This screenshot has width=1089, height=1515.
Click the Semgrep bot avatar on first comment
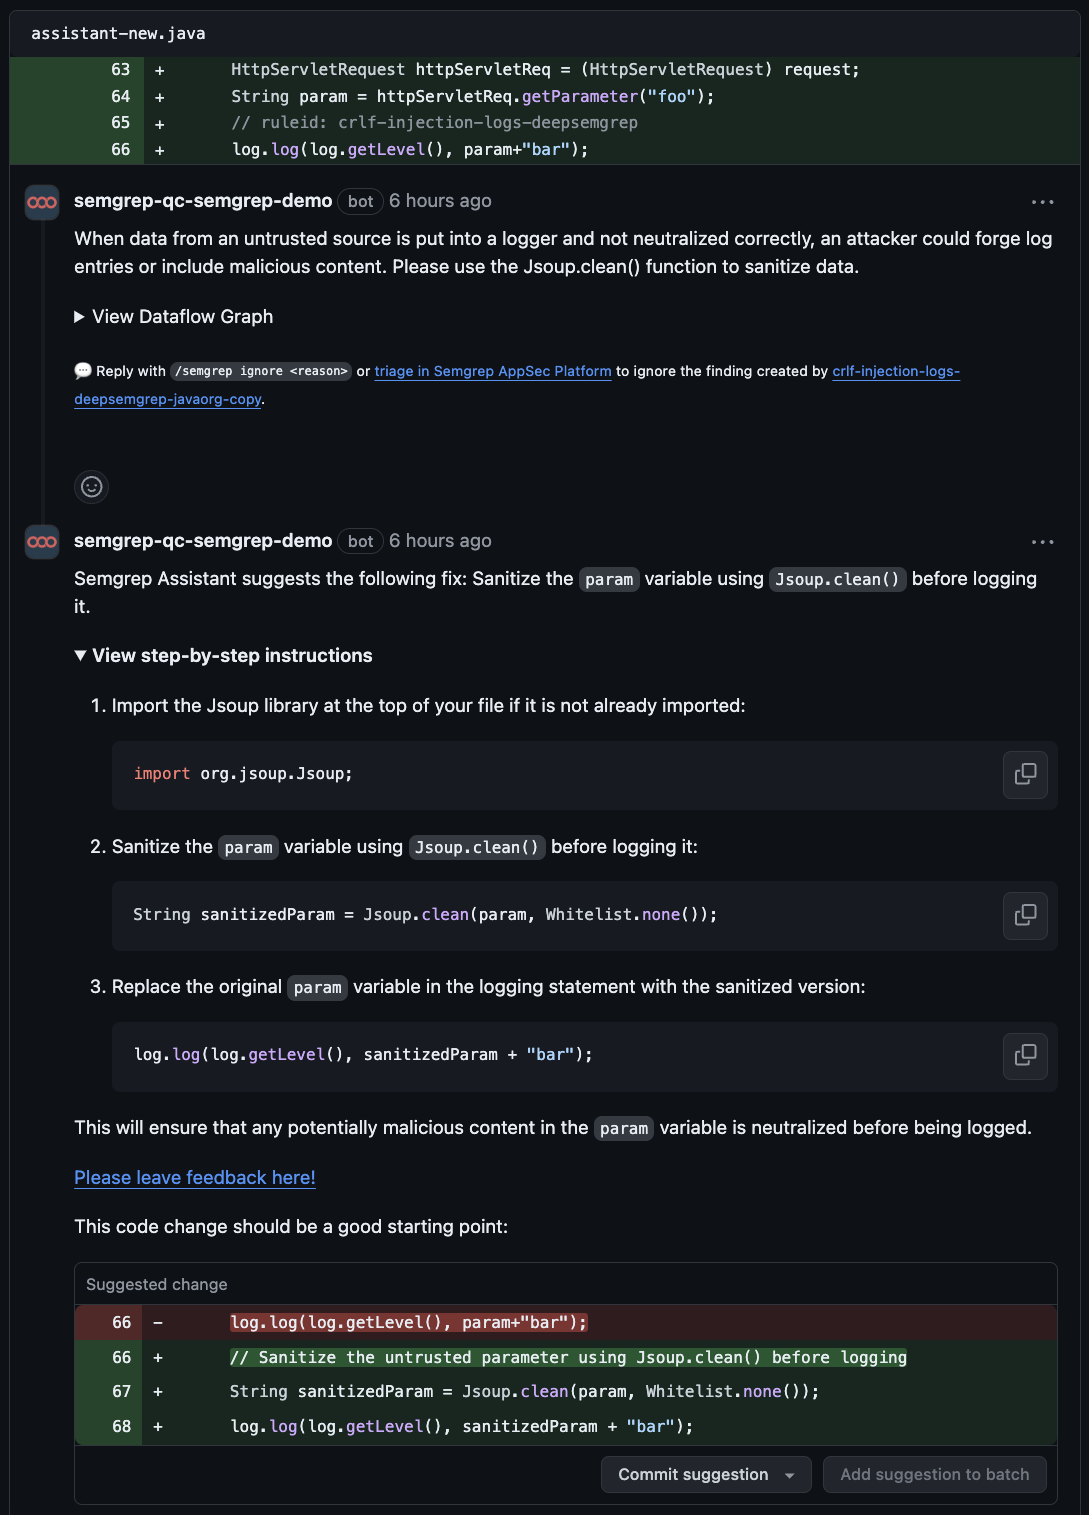pos(41,202)
